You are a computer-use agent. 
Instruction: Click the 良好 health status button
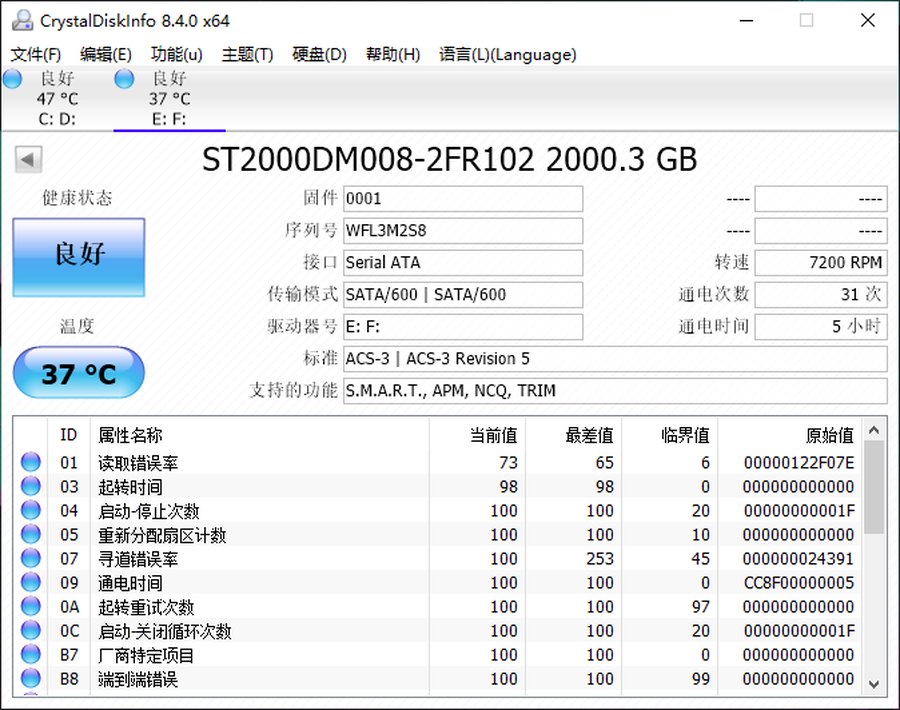pos(79,257)
